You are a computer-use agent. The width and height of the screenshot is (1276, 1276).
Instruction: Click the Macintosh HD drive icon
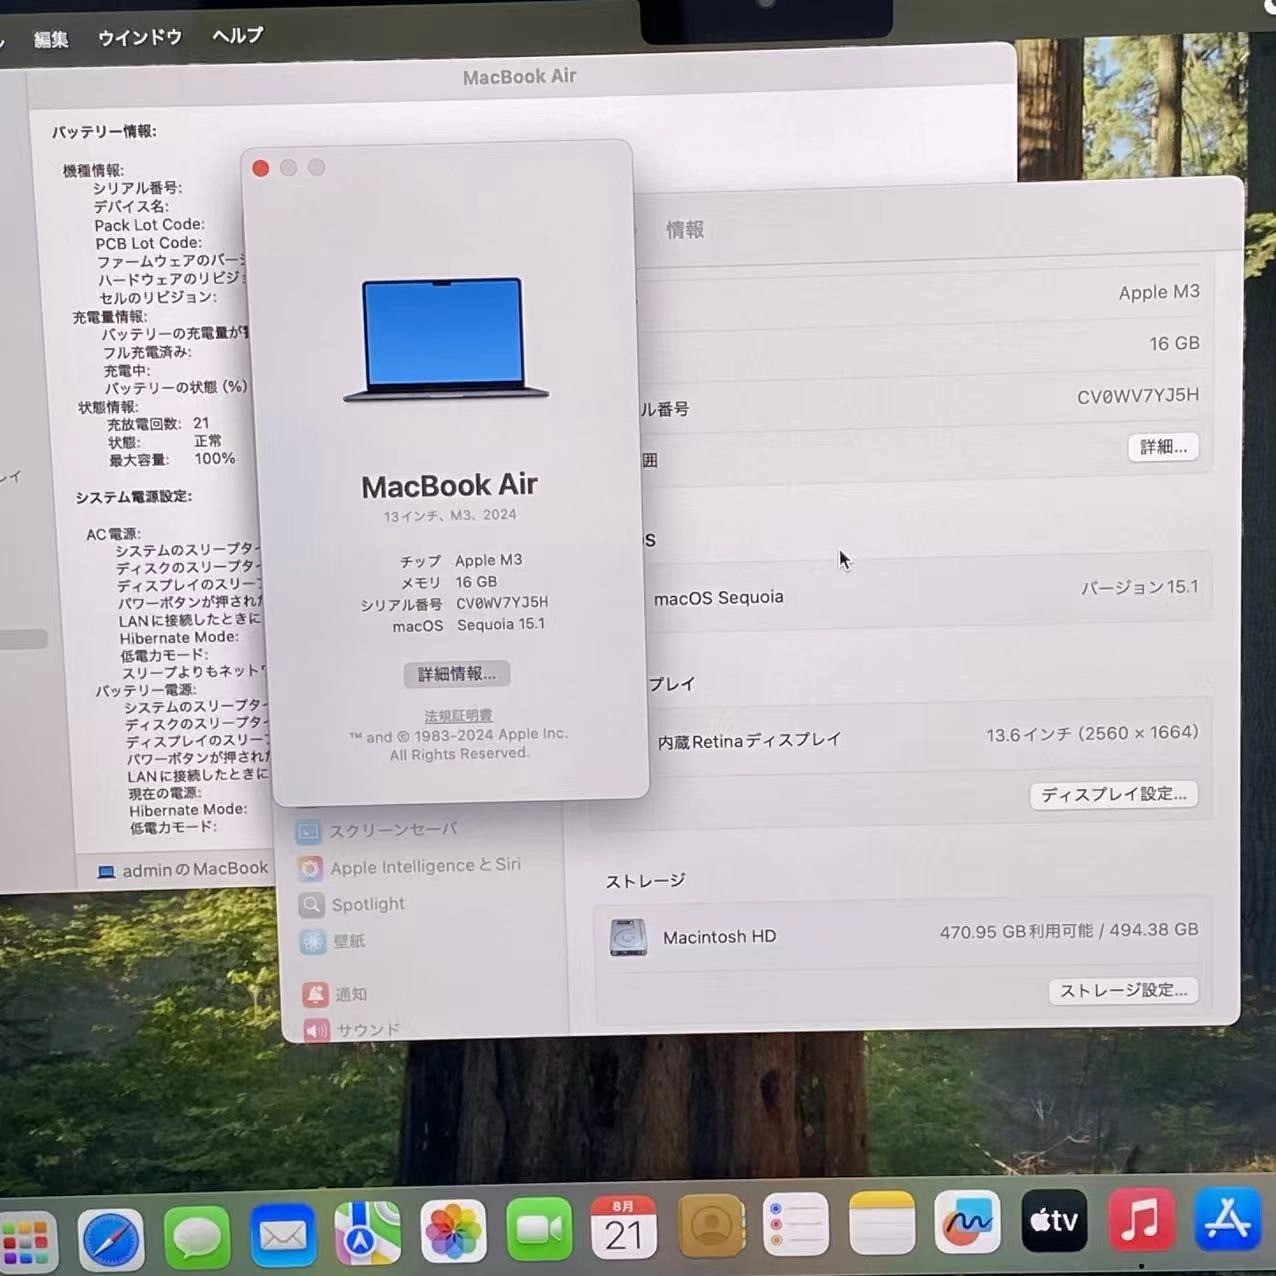pyautogui.click(x=628, y=937)
